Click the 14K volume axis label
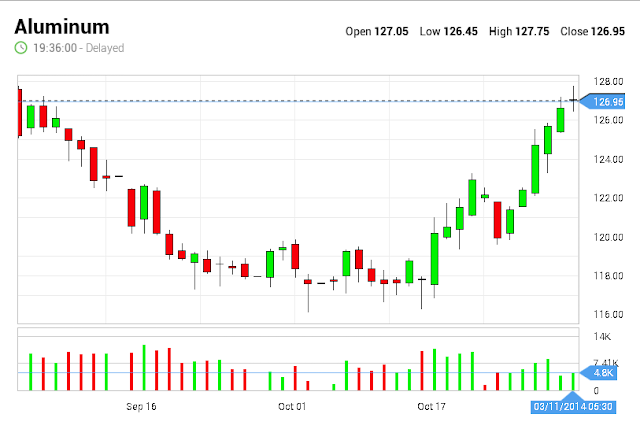 602,337
